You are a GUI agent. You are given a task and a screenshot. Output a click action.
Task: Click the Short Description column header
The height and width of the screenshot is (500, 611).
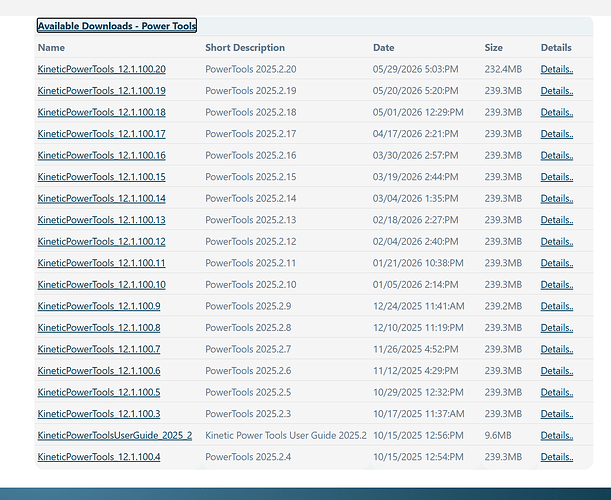(245, 48)
